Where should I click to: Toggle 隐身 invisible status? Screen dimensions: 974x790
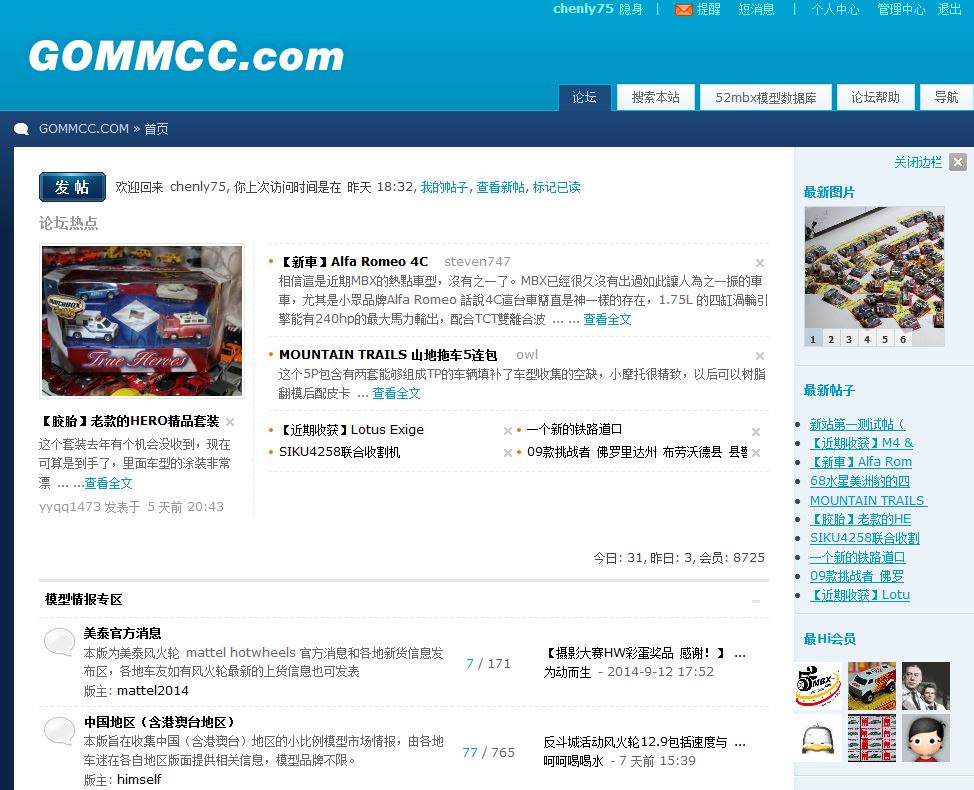coord(631,9)
